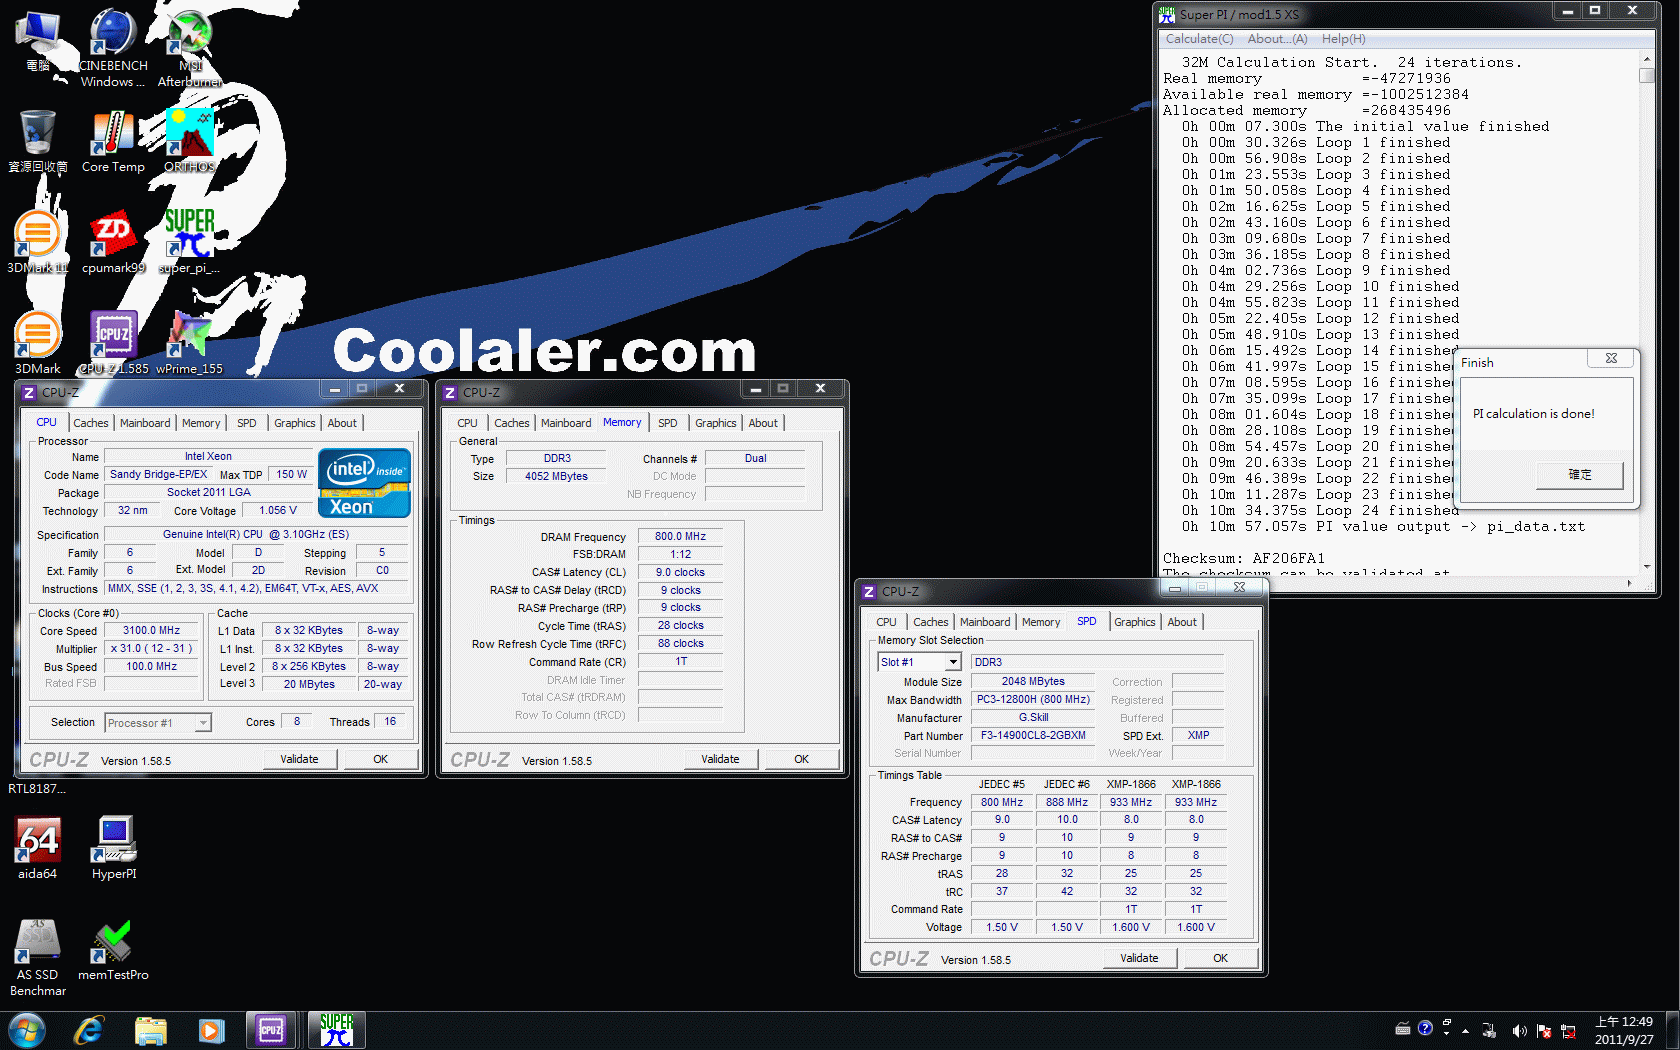Select the CPU-Z taskbar button

click(x=272, y=1030)
